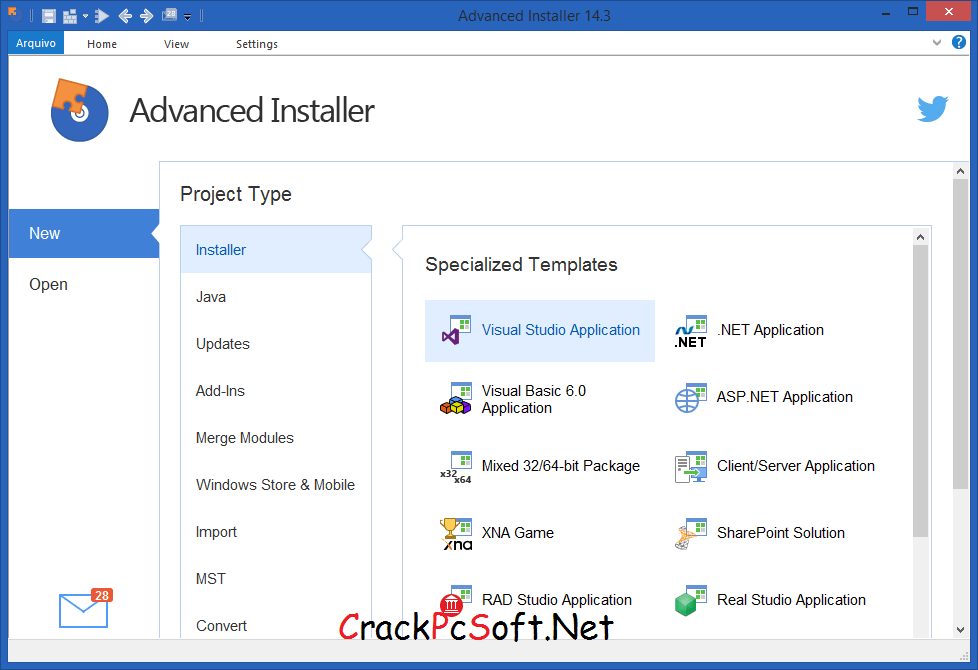Click the Build project icon in the title bar
Screen dimensions: 978x670
click(x=70, y=16)
